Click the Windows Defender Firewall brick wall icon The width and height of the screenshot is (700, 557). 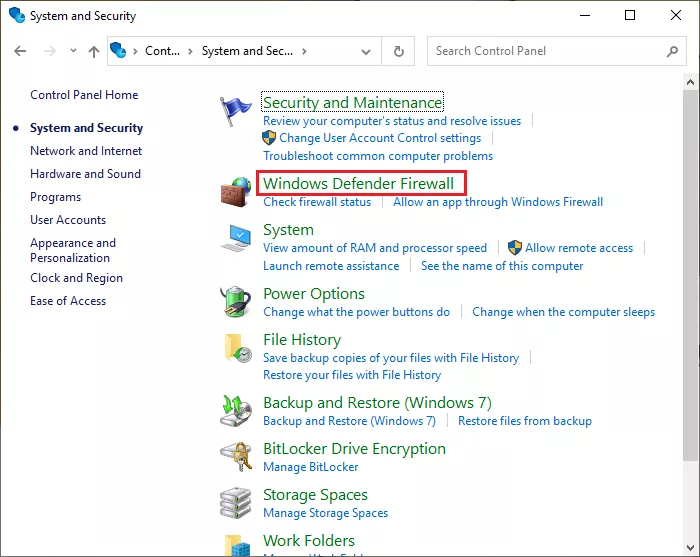(x=236, y=192)
